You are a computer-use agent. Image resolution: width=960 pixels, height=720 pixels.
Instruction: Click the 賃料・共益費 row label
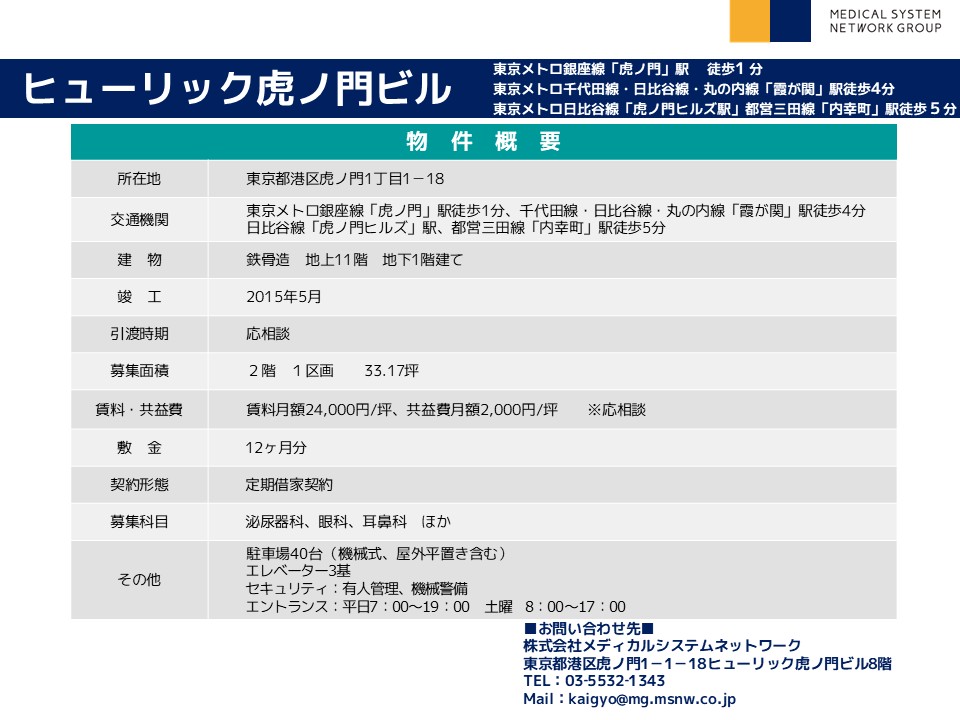pyautogui.click(x=139, y=410)
